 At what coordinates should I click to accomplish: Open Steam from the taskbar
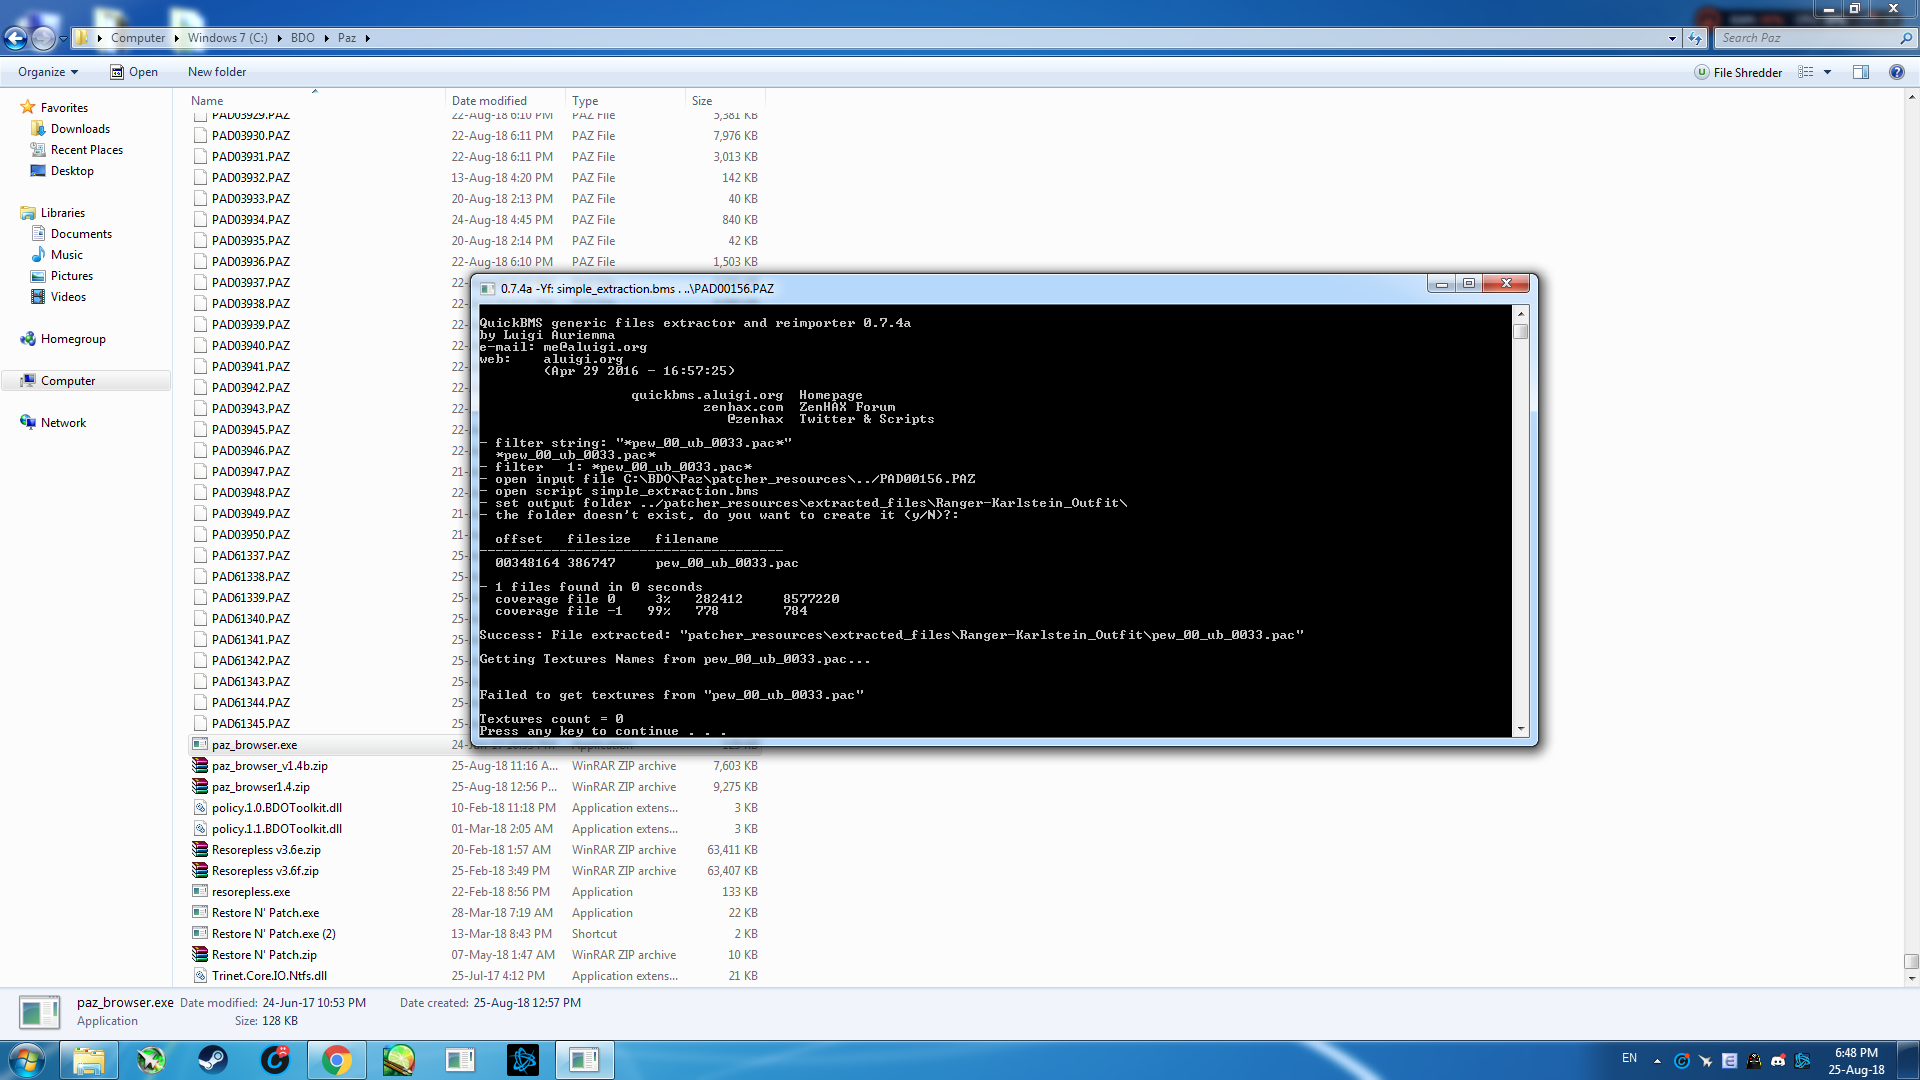[213, 1060]
